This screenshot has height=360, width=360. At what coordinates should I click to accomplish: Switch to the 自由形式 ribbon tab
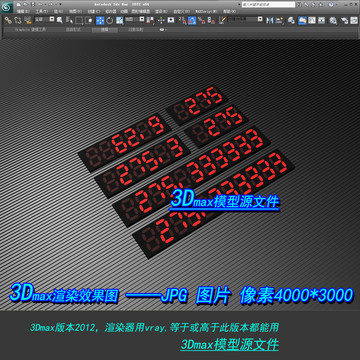tap(73, 30)
